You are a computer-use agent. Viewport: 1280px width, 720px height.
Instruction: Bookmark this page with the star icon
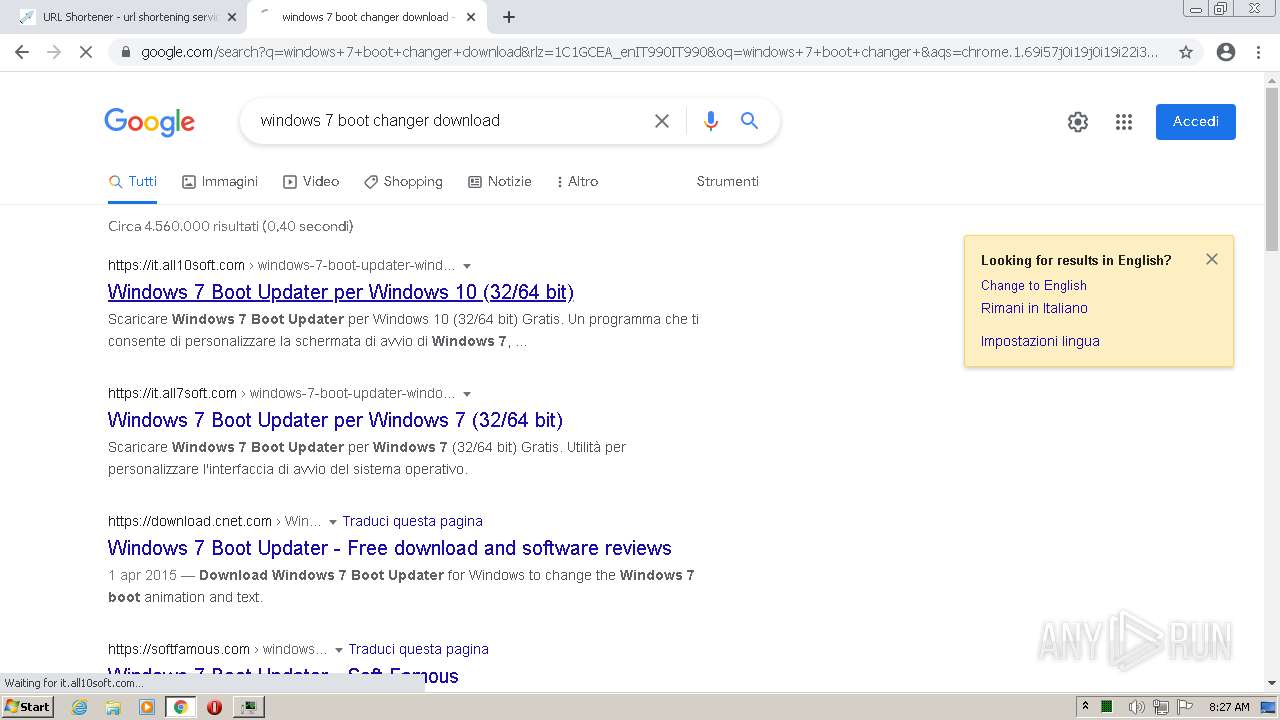[1186, 52]
